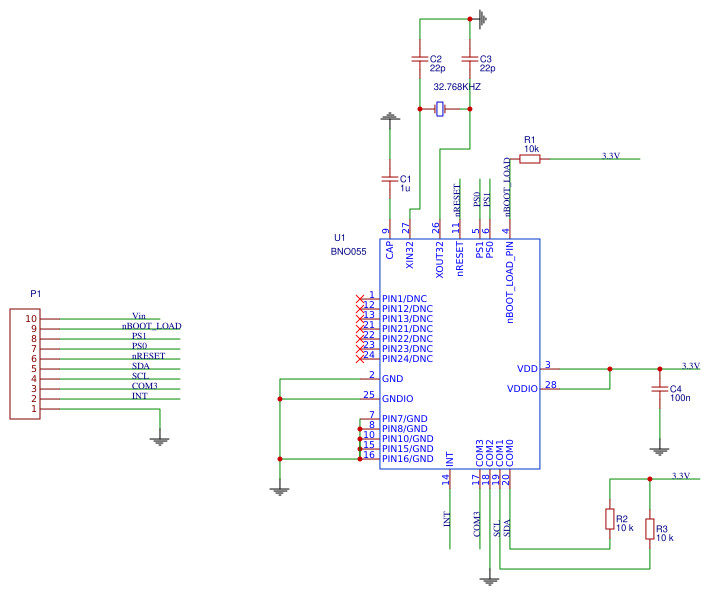711x595 pixels.
Task: Click the ground symbol beneath capacitor C4
Action: pyautogui.click(x=658, y=450)
